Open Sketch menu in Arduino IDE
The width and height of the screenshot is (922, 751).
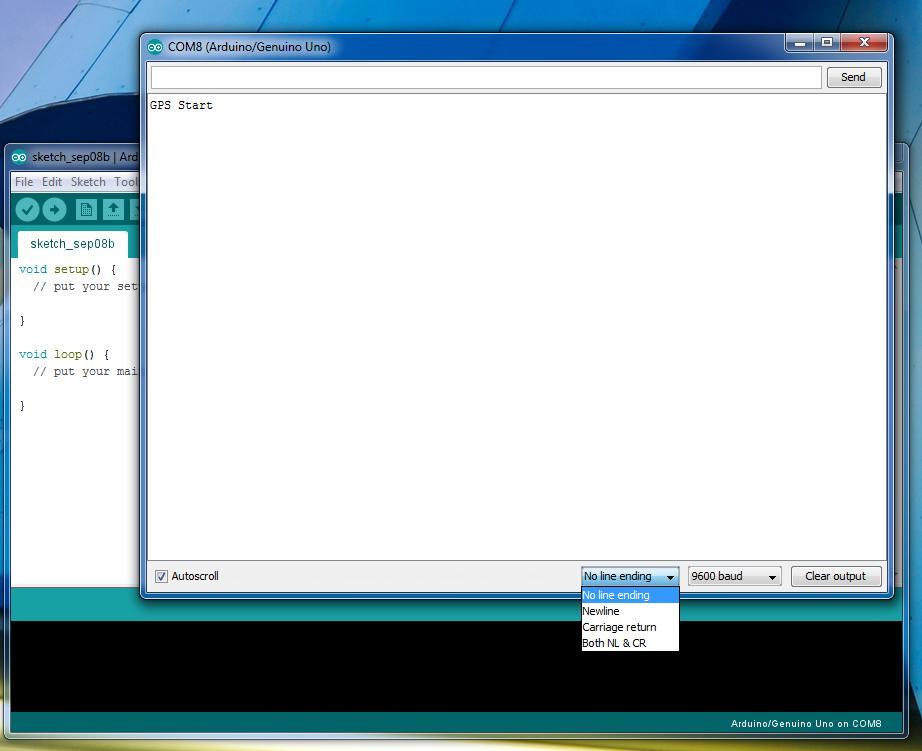(88, 182)
